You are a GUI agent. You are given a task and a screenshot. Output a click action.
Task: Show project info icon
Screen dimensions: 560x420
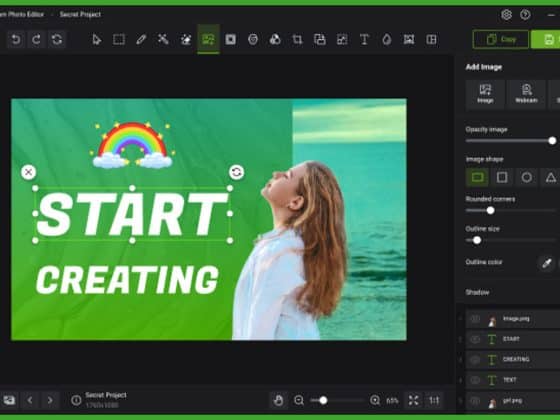click(76, 400)
